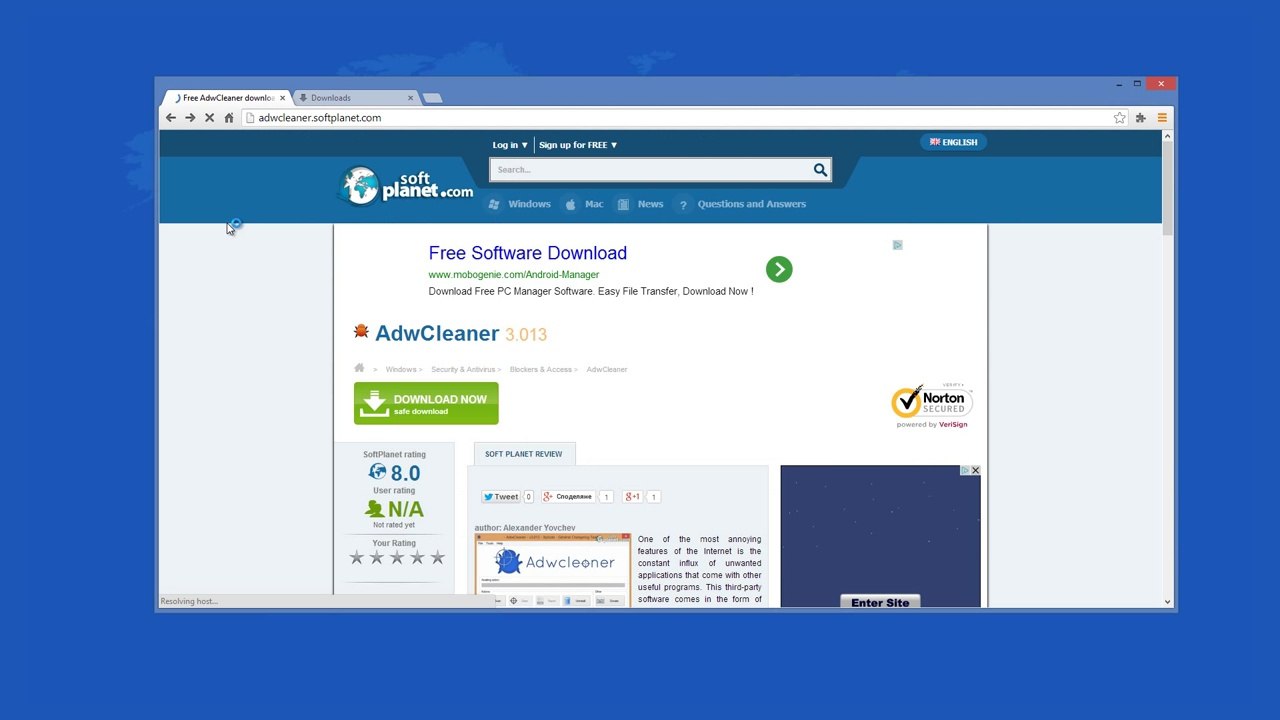Click the browser forward arrow
The image size is (1280, 720).
[x=190, y=118]
